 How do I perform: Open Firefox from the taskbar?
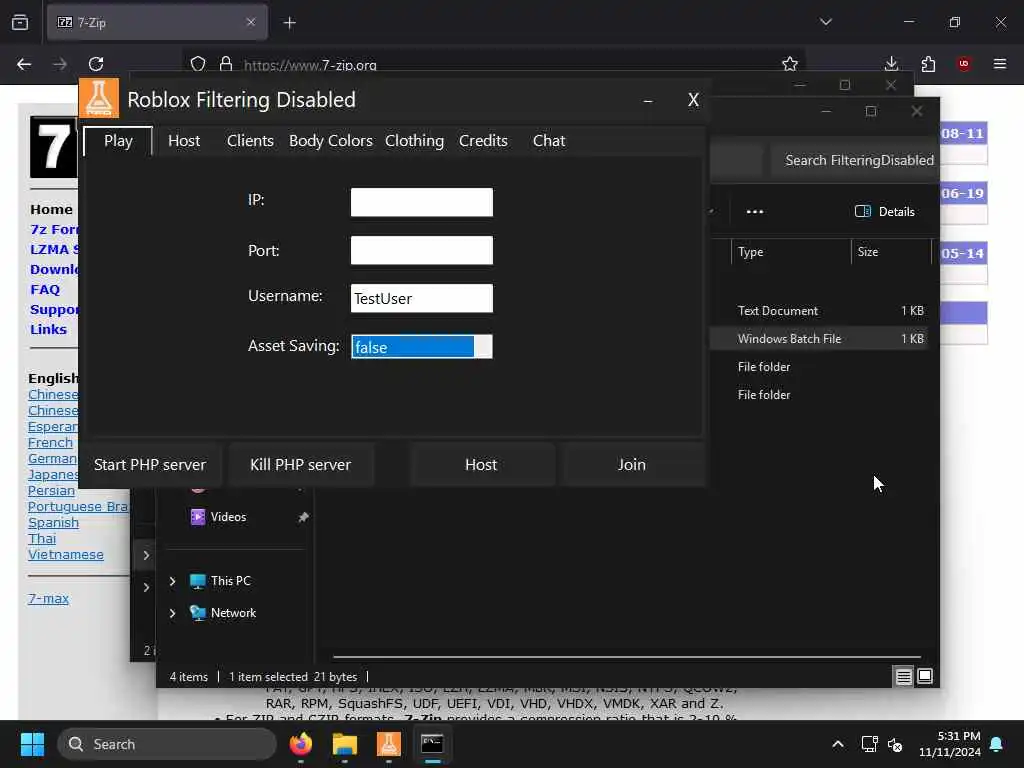301,744
